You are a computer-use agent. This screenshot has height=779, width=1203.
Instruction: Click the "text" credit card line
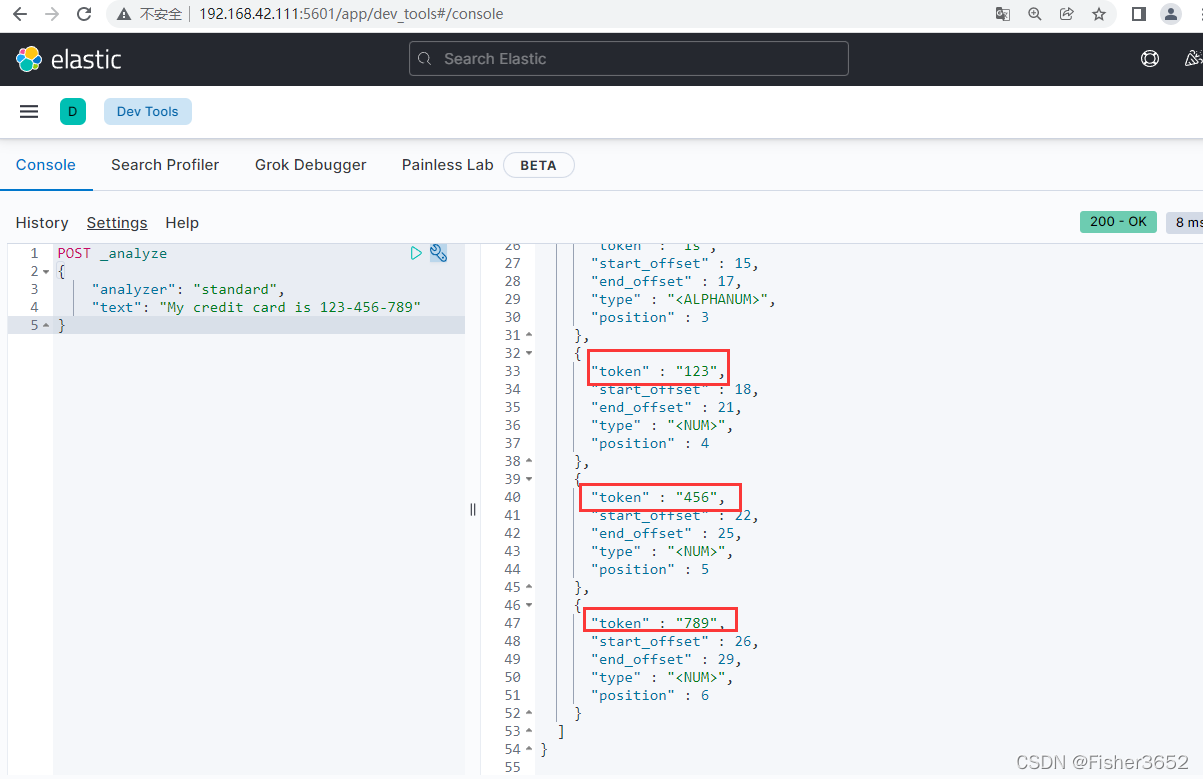(256, 307)
